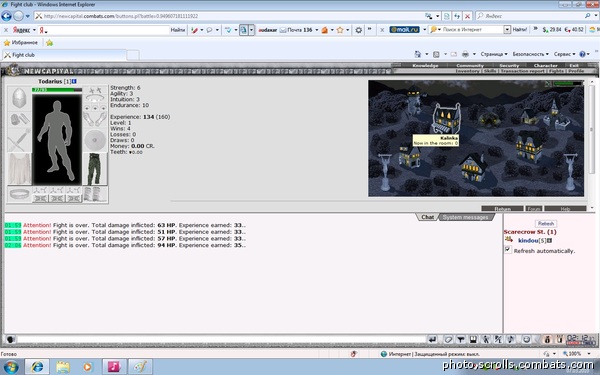The width and height of the screenshot is (600, 375).
Task: Click the send message arrow icon
Action: click(432, 339)
